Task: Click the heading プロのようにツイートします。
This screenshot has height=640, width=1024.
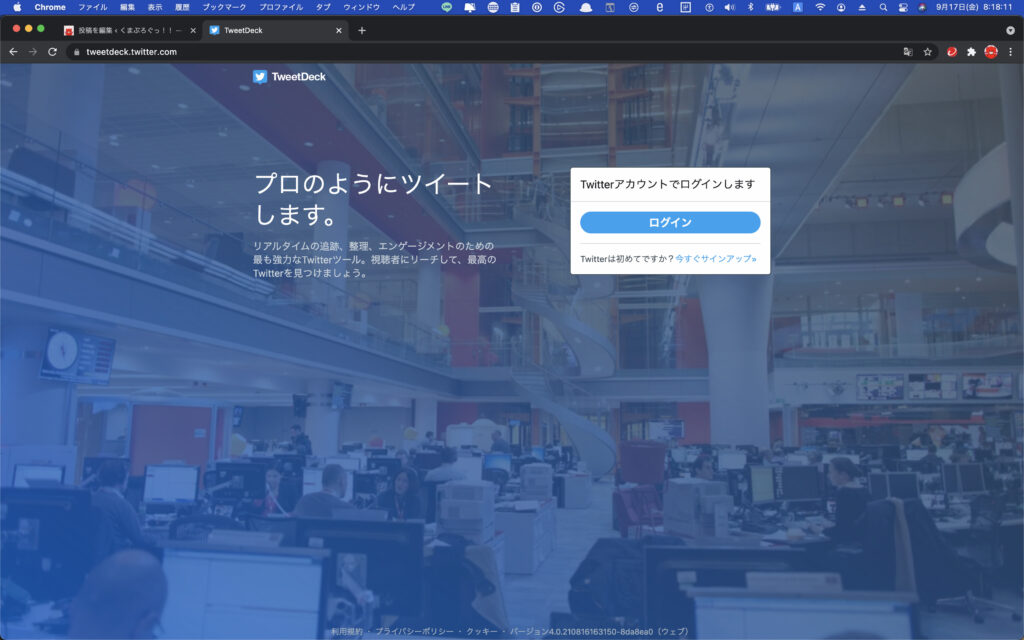Action: (373, 199)
